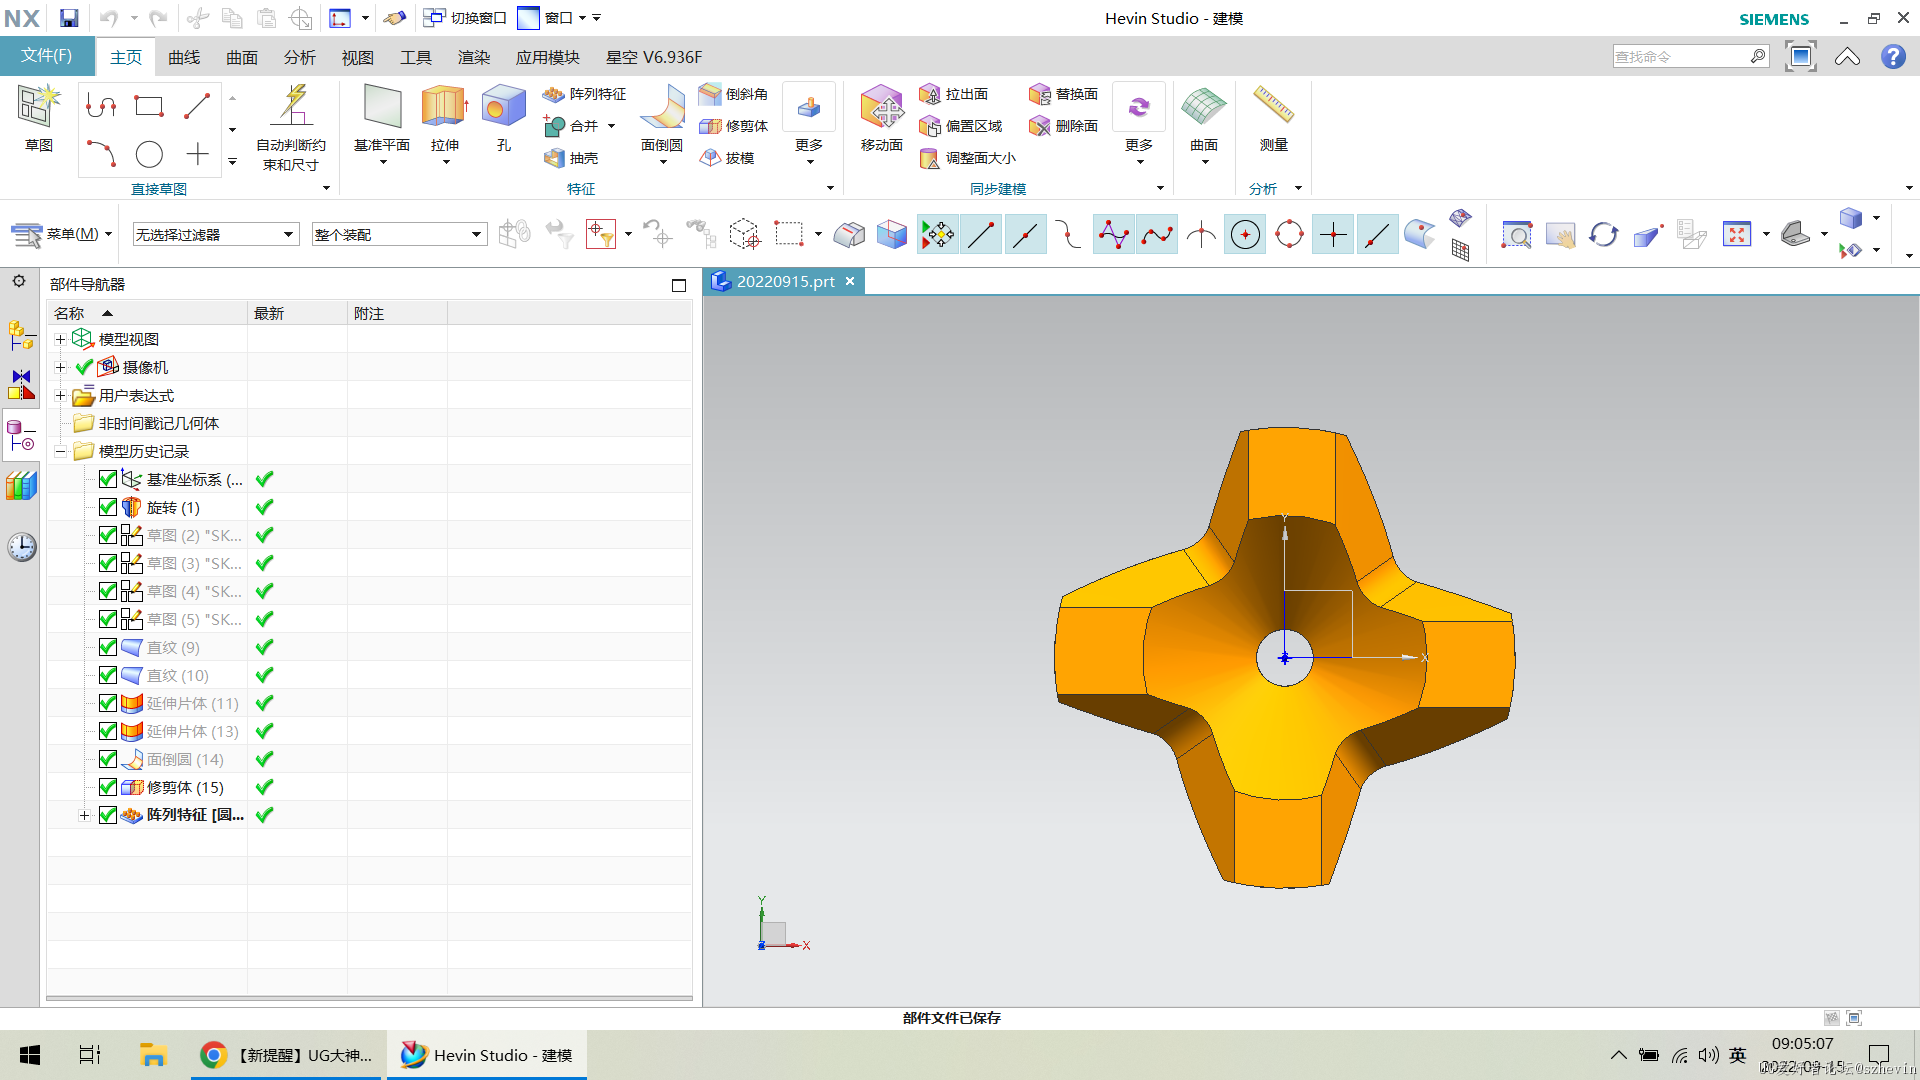
Task: Uncheck the 旋转 (1) feature checkbox
Action: coord(108,507)
